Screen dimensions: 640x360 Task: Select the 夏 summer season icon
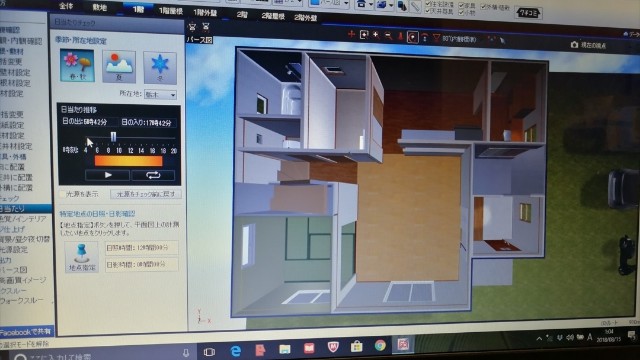click(x=119, y=67)
